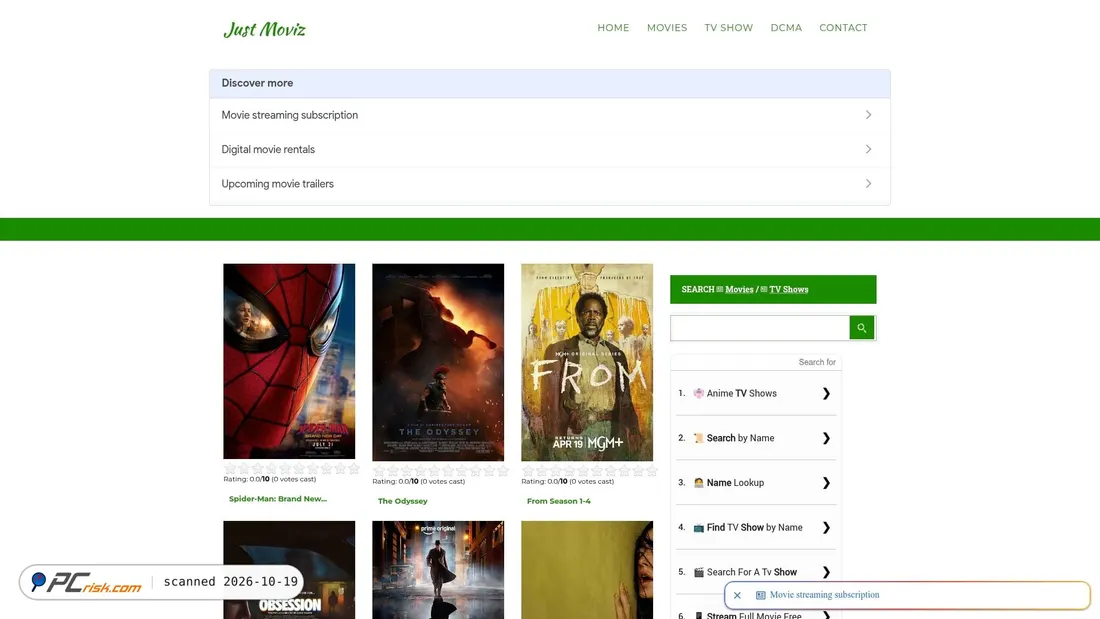The width and height of the screenshot is (1100, 619).
Task: Click the Movies link in search header
Action: (x=739, y=289)
